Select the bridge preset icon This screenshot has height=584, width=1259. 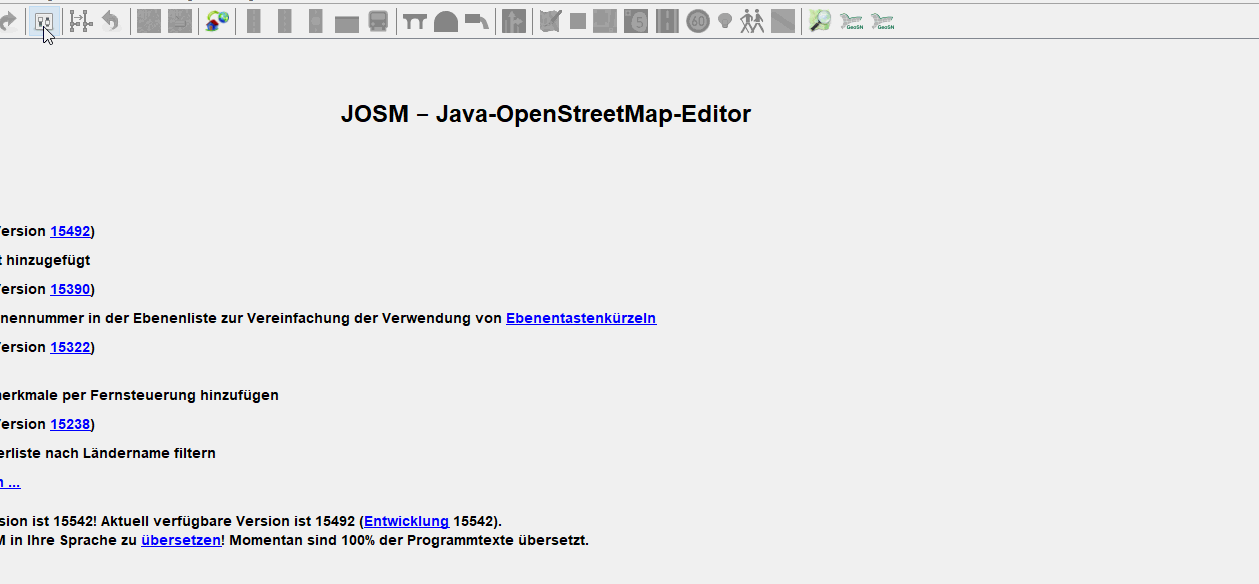tap(415, 21)
